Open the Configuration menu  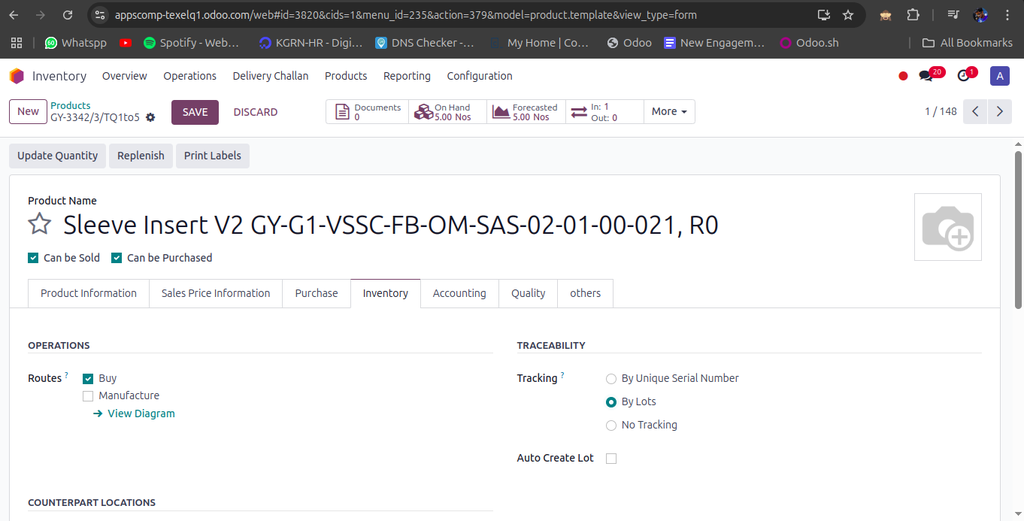479,76
